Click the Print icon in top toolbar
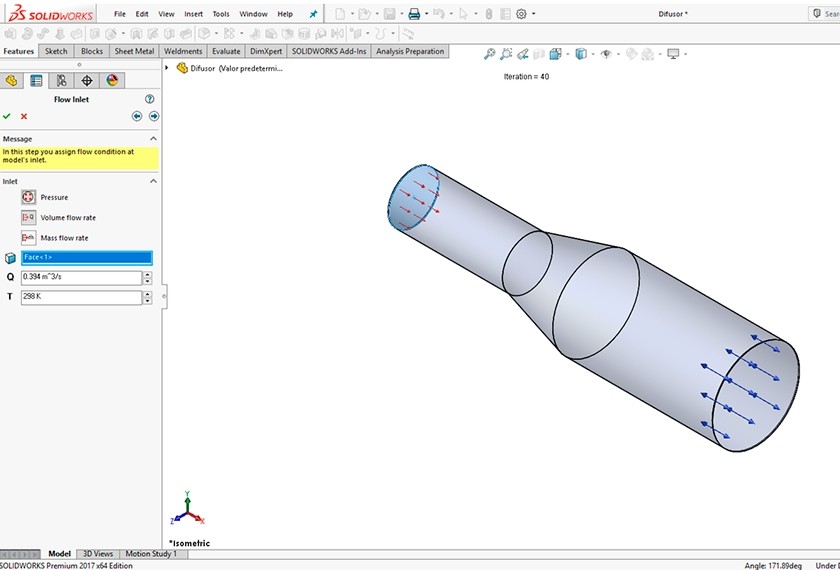 pos(413,14)
